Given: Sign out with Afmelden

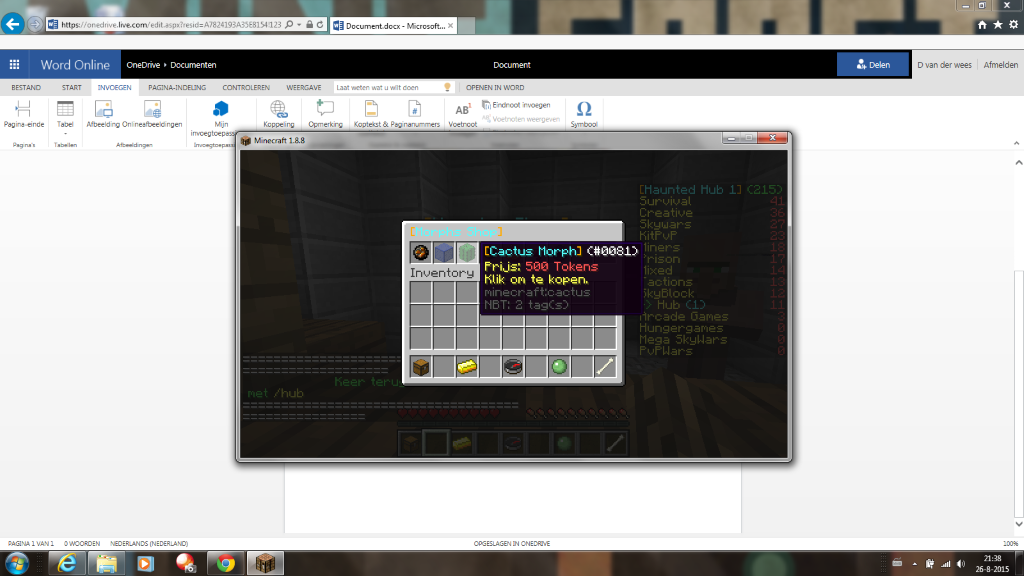Looking at the screenshot, I should click(1000, 65).
